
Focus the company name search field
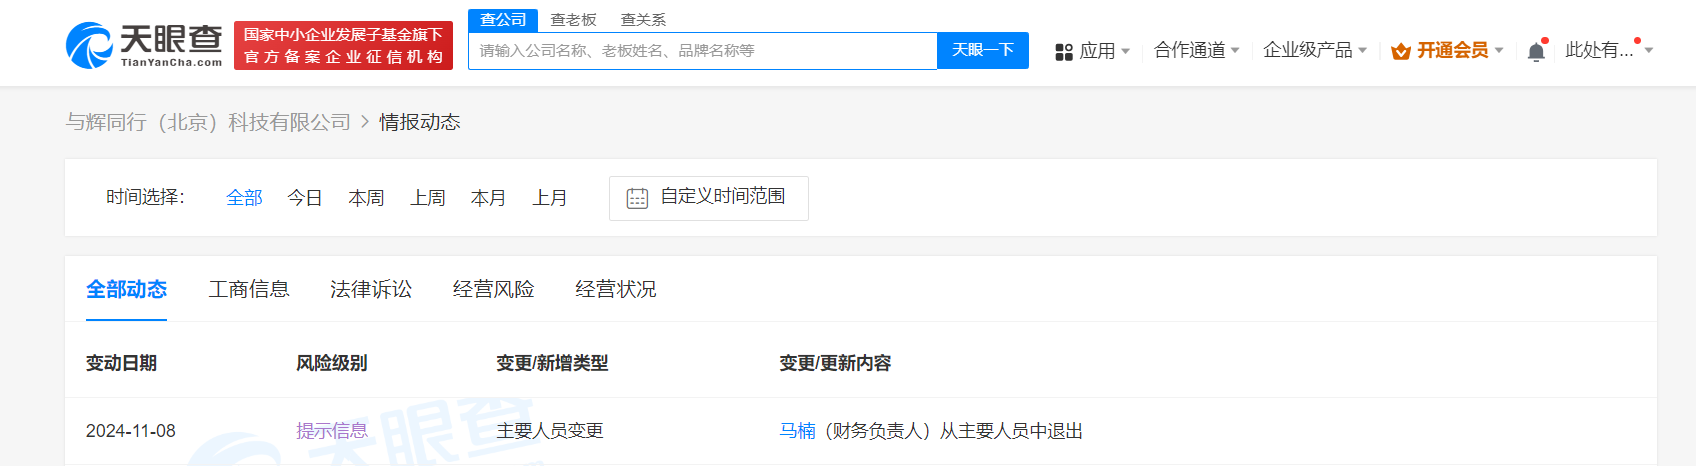pyautogui.click(x=702, y=50)
